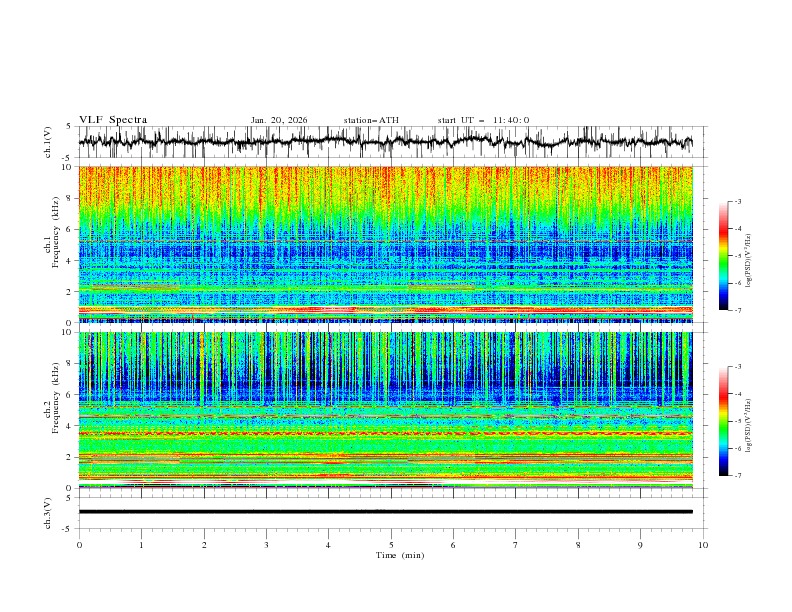Screen dimensions: 792x612
Task: Click the ch.1 PSD color scale bar
Action: click(x=723, y=256)
